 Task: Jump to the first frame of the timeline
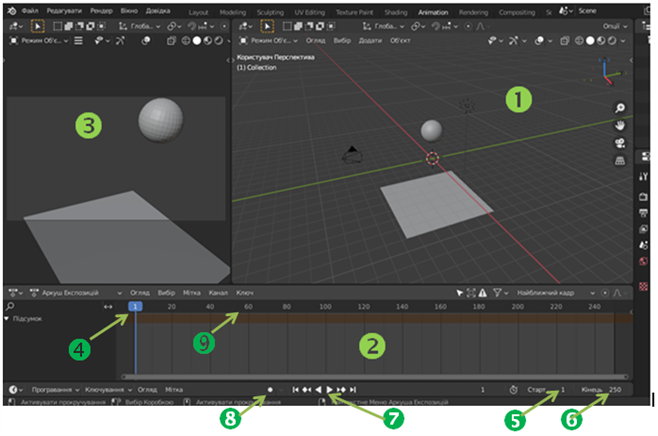coord(294,389)
